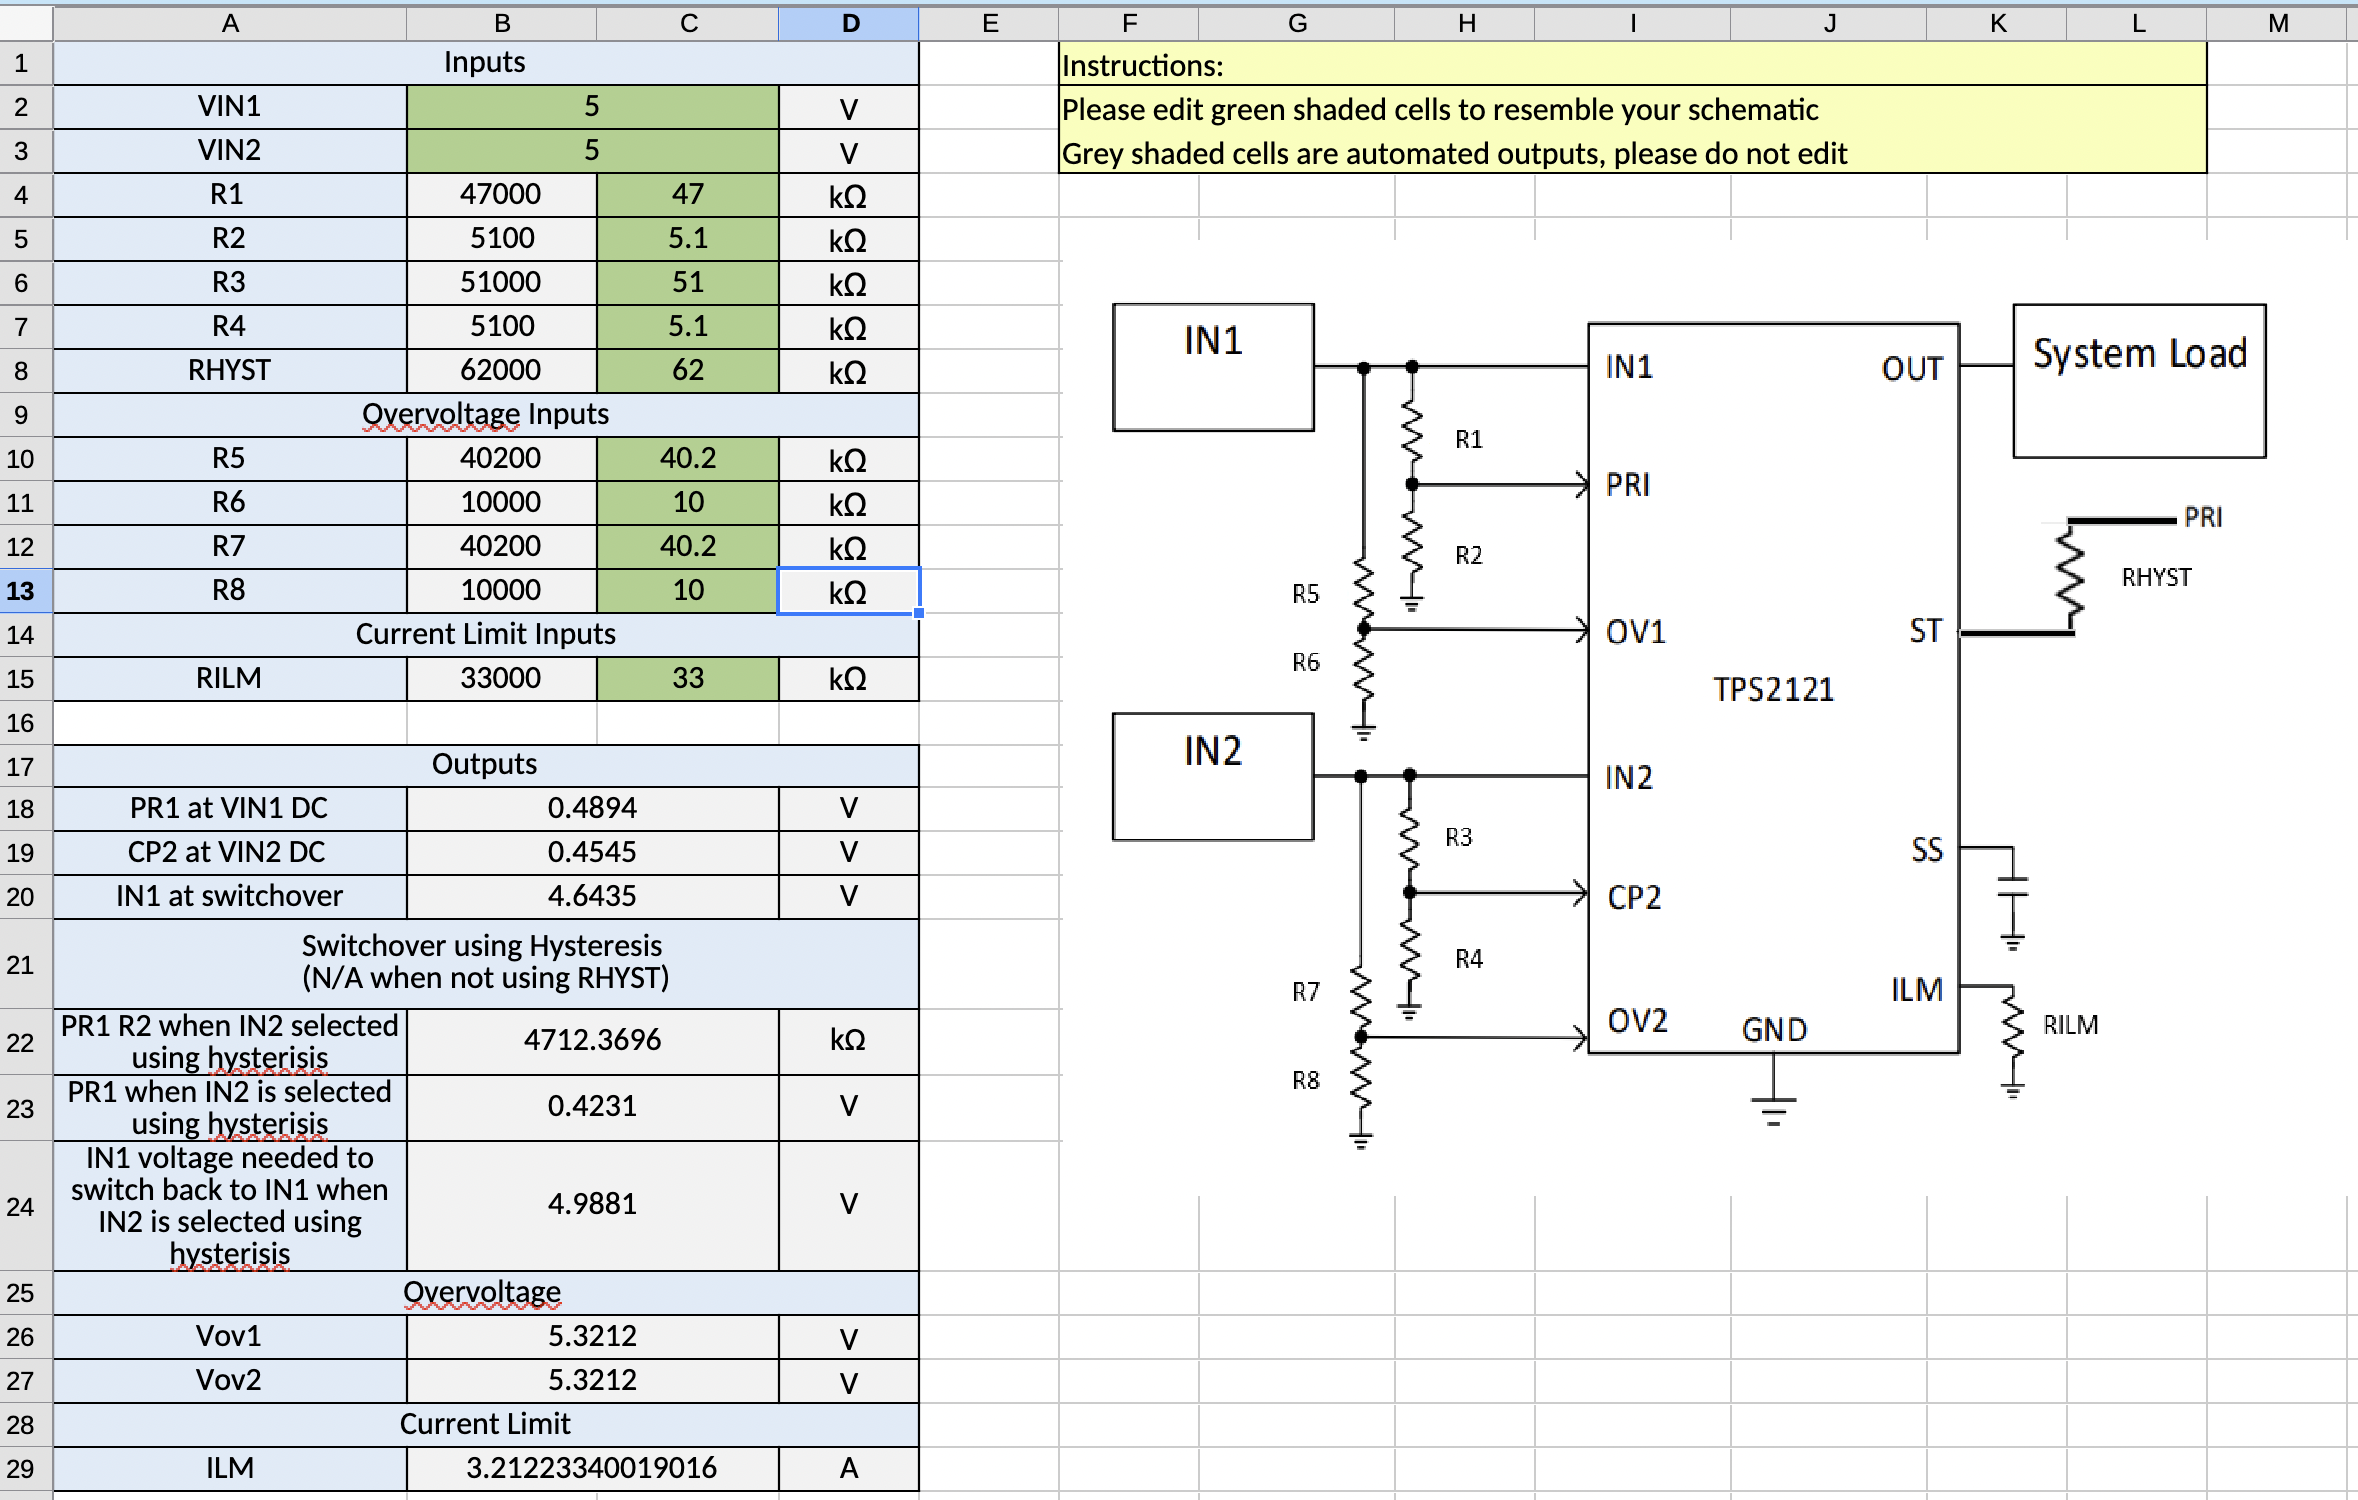Select the Outputs header cell
The height and width of the screenshot is (1500, 2358).
pos(486,766)
